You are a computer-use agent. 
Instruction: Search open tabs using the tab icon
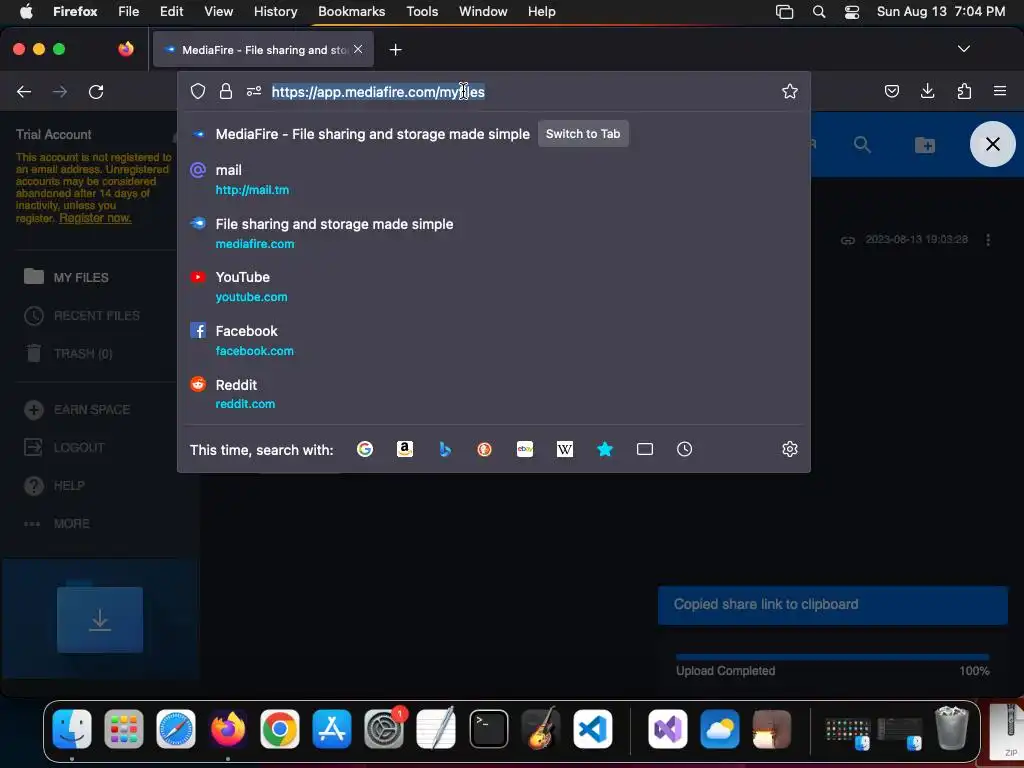tap(645, 449)
